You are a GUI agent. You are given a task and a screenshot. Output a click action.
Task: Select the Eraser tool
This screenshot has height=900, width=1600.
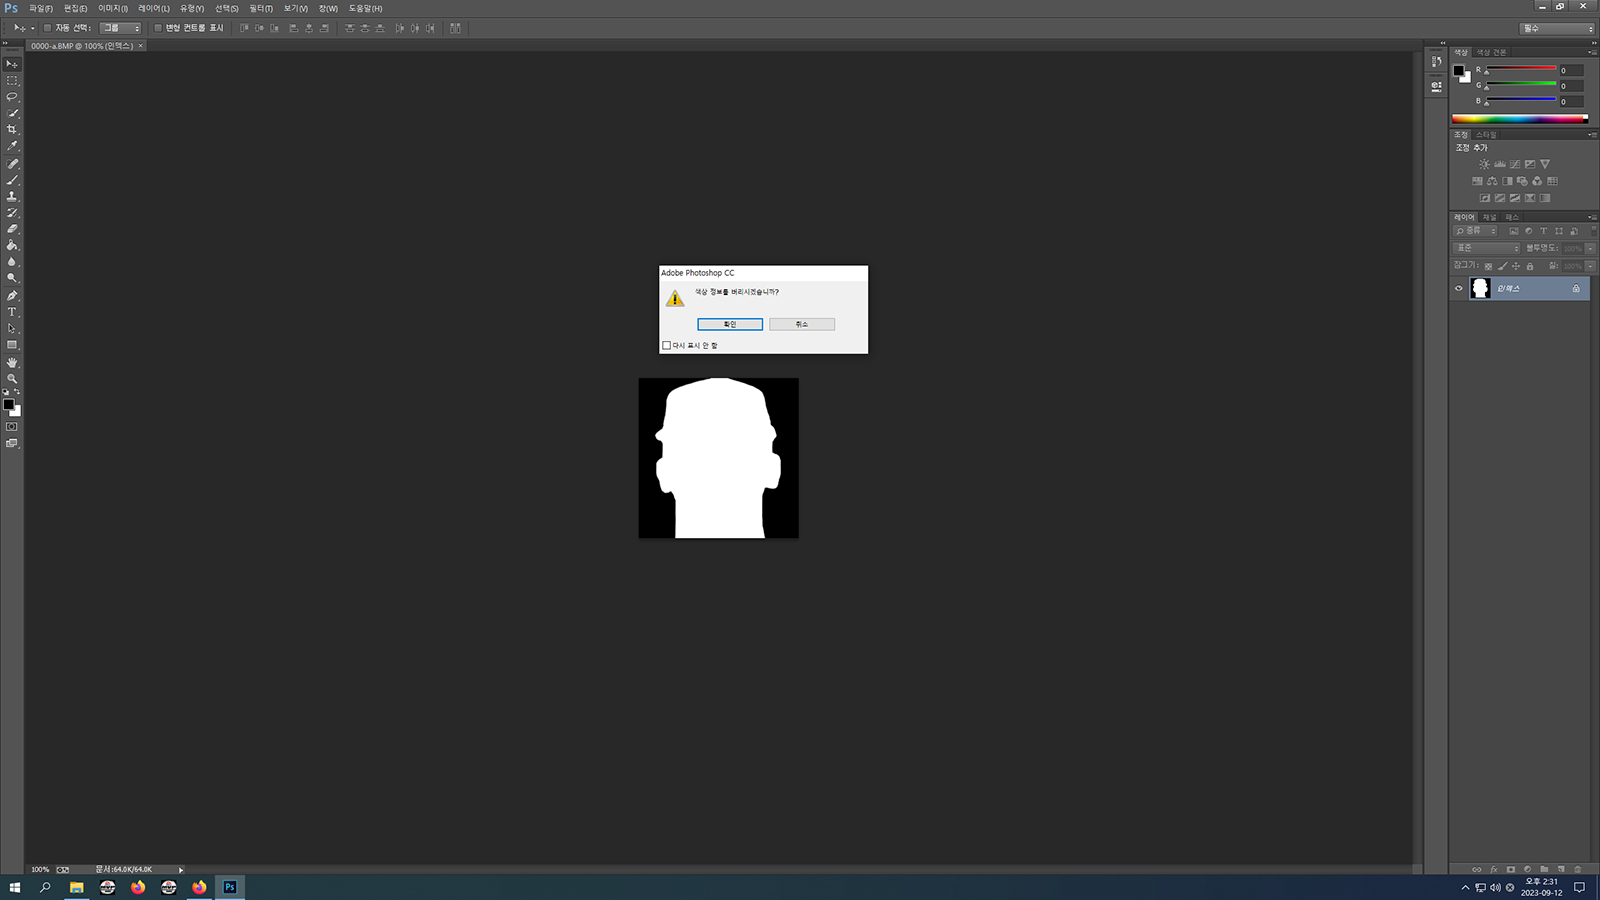[x=12, y=229]
